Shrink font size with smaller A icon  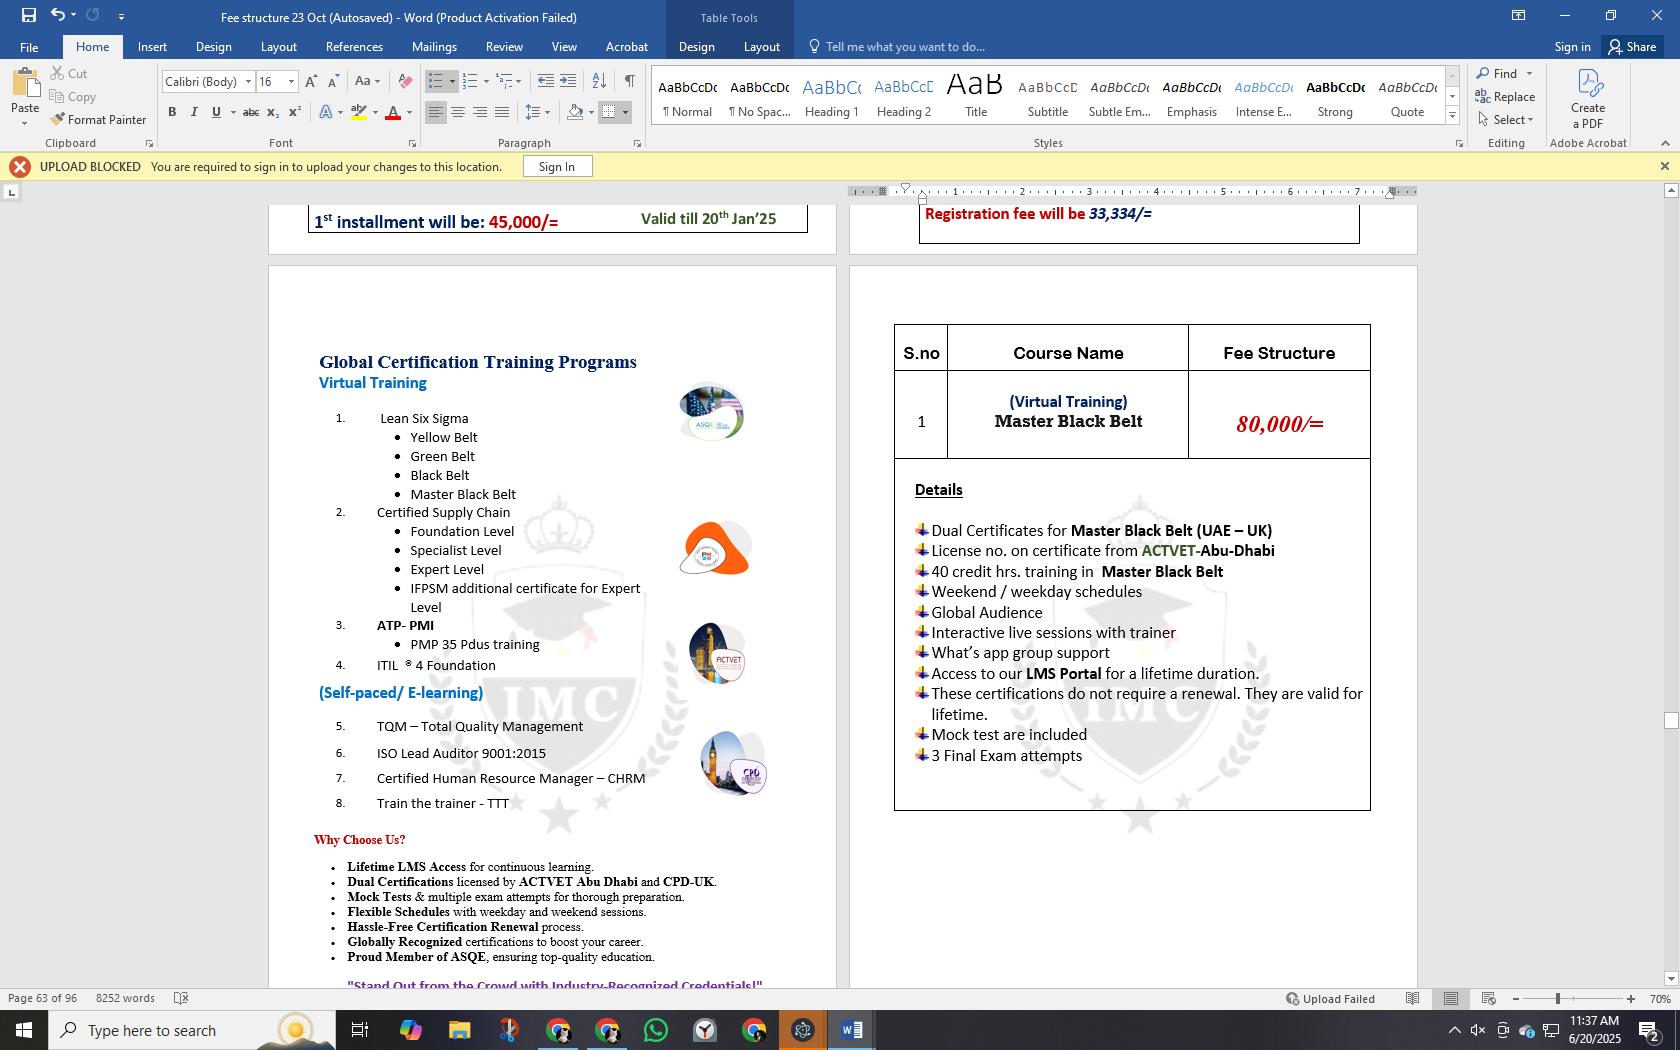pyautogui.click(x=333, y=81)
